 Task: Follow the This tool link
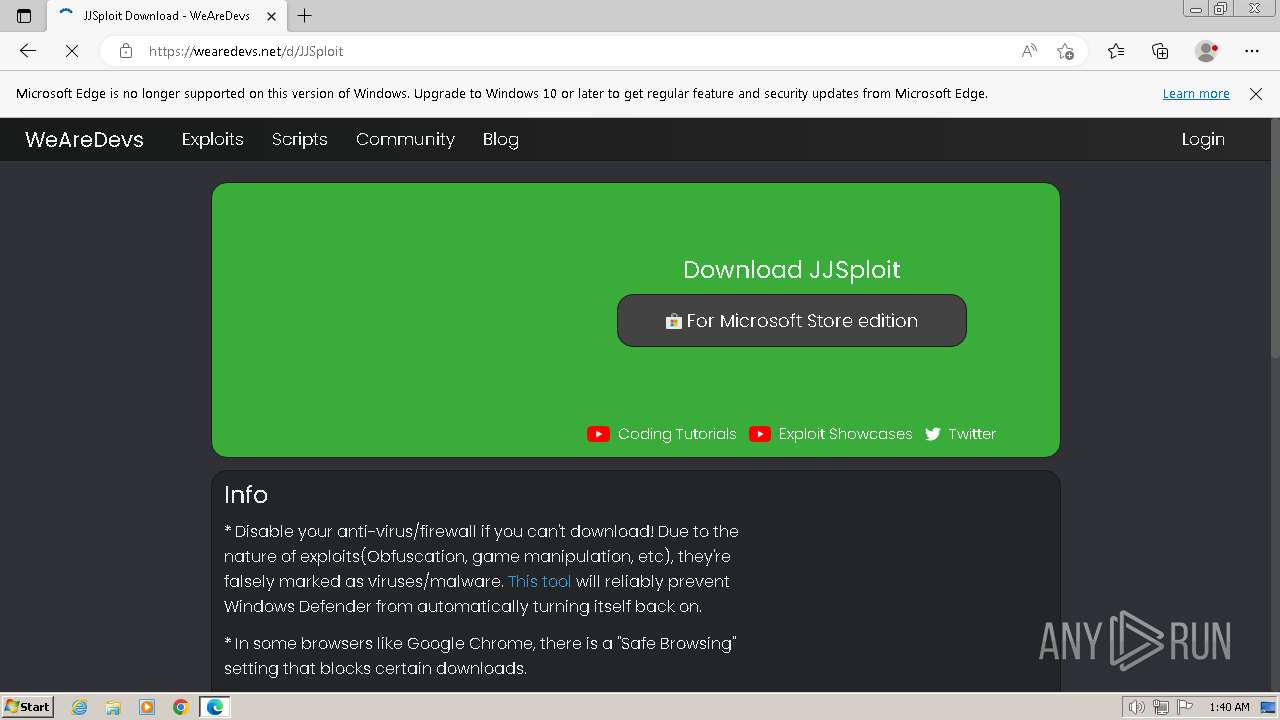(540, 581)
